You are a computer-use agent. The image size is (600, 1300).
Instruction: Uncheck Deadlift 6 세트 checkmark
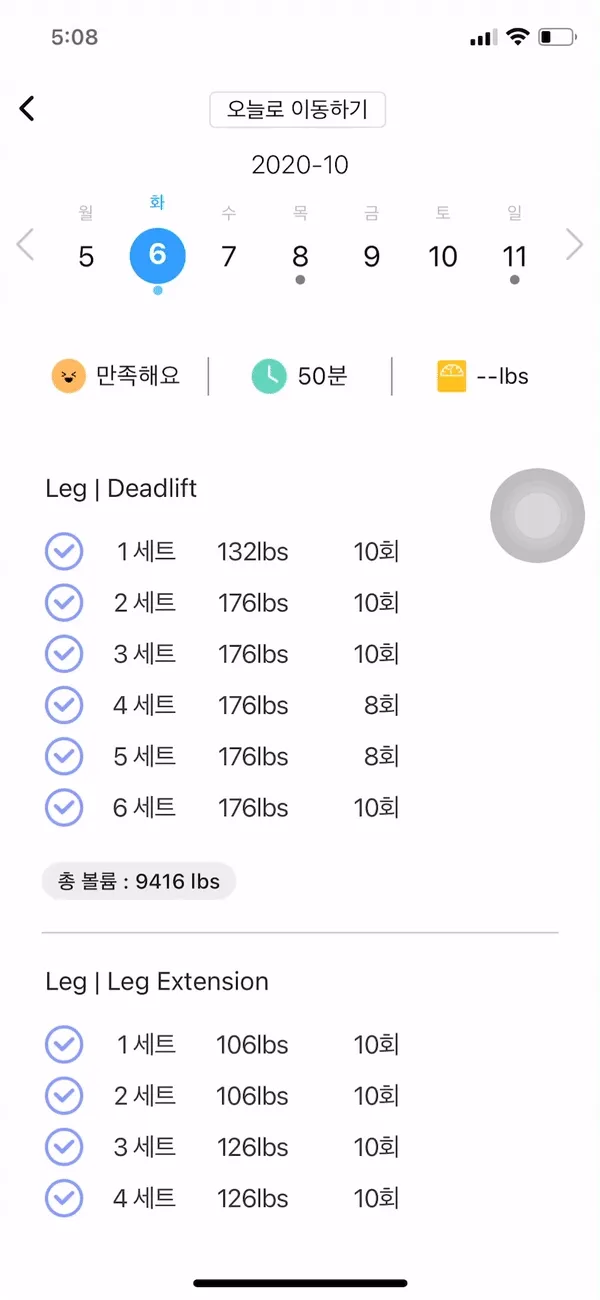64,807
